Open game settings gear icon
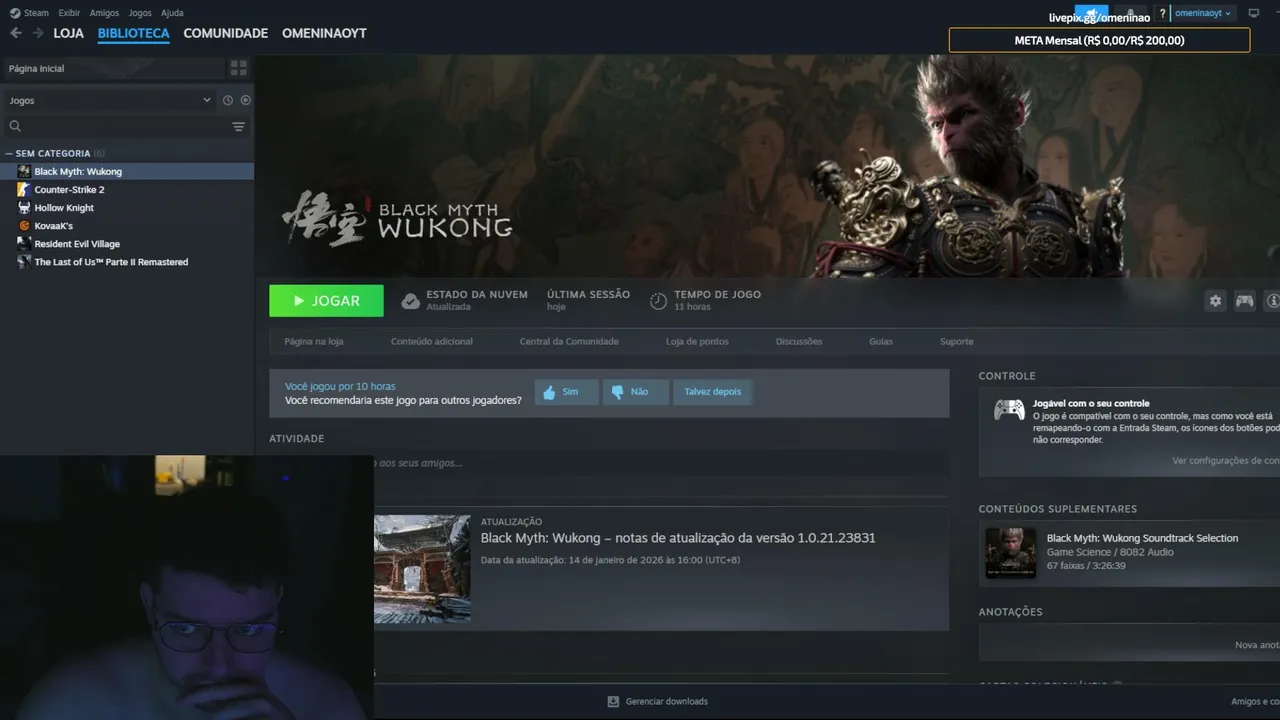The image size is (1280, 720). coord(1215,301)
